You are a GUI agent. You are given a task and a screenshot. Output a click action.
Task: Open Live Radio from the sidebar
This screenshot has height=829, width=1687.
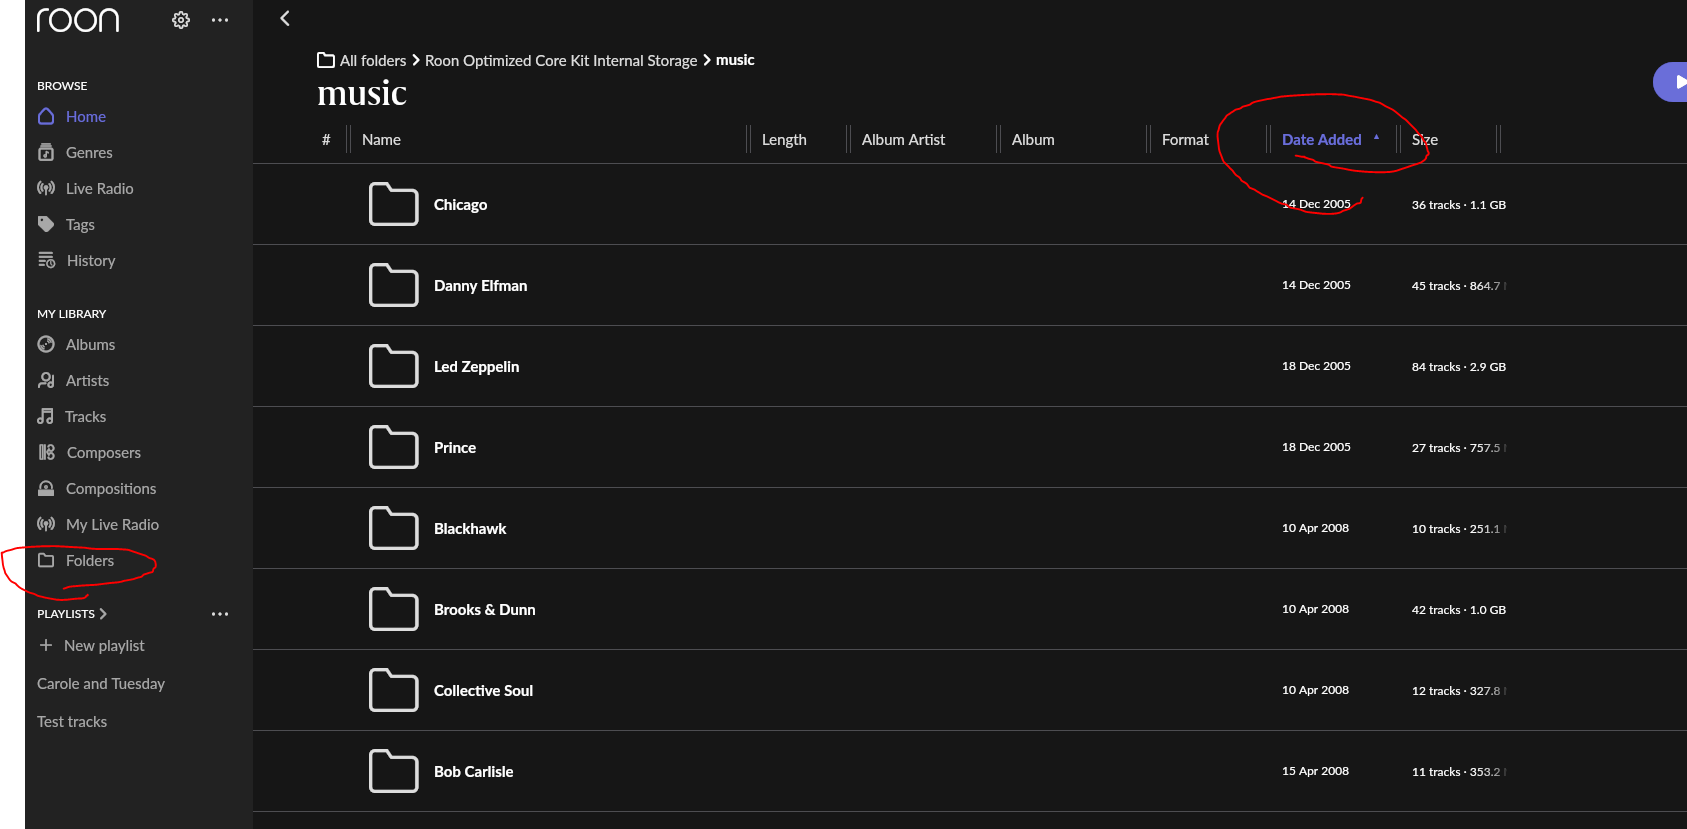(x=99, y=189)
